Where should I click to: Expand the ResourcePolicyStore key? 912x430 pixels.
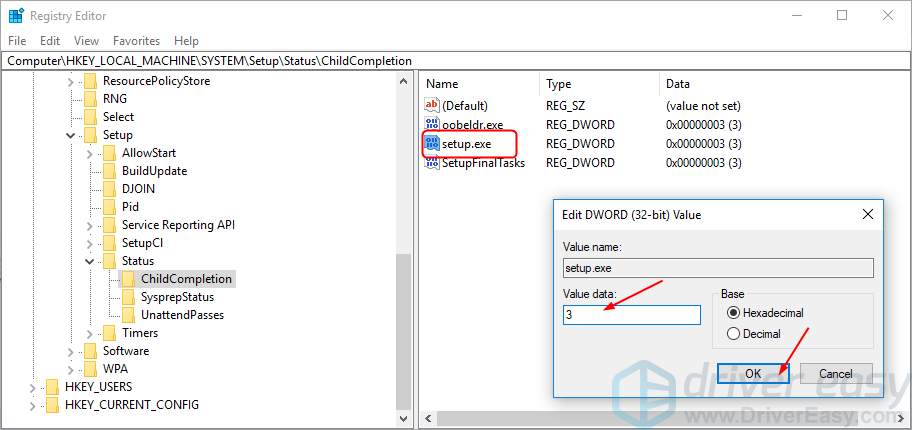71,81
